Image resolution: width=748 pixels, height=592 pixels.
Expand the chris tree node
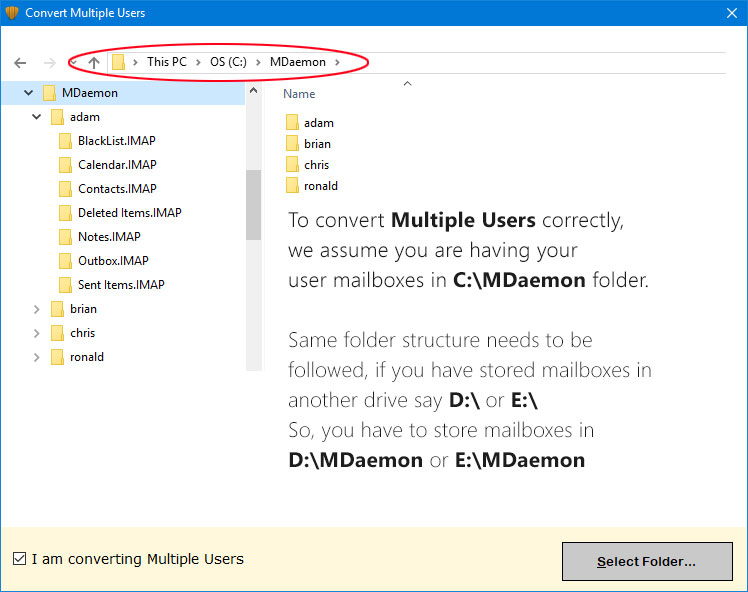pos(37,333)
